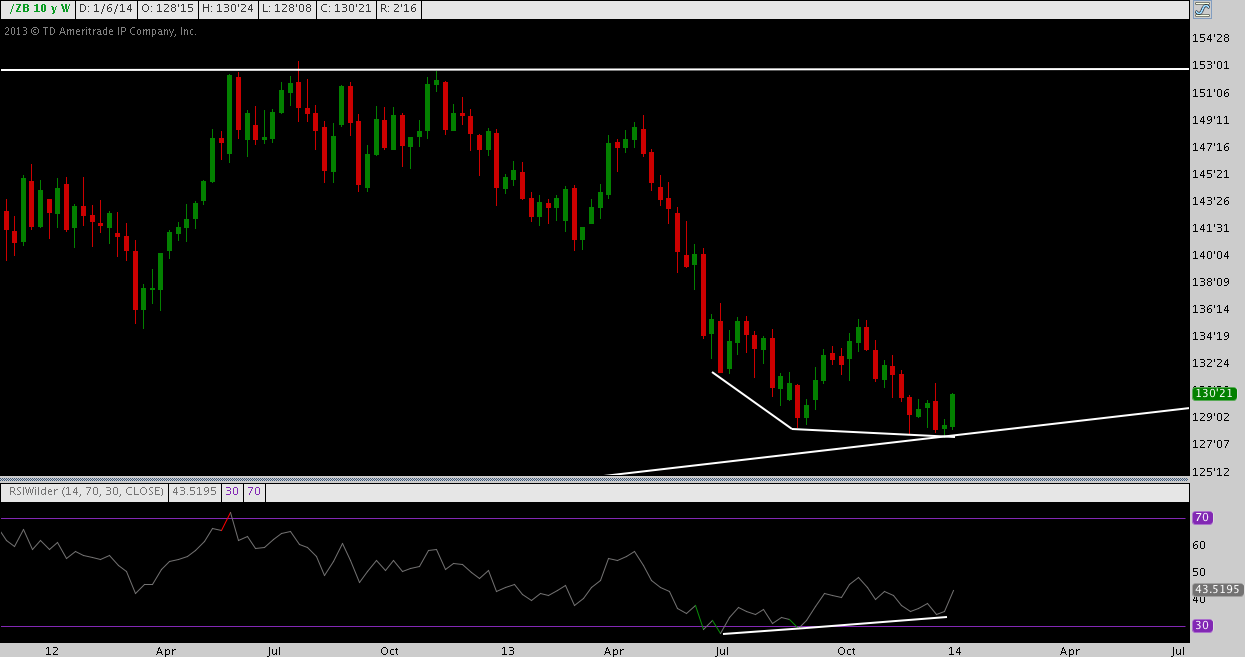Select the D: 1/6/14 date field
The width and height of the screenshot is (1245, 657).
[x=105, y=9]
